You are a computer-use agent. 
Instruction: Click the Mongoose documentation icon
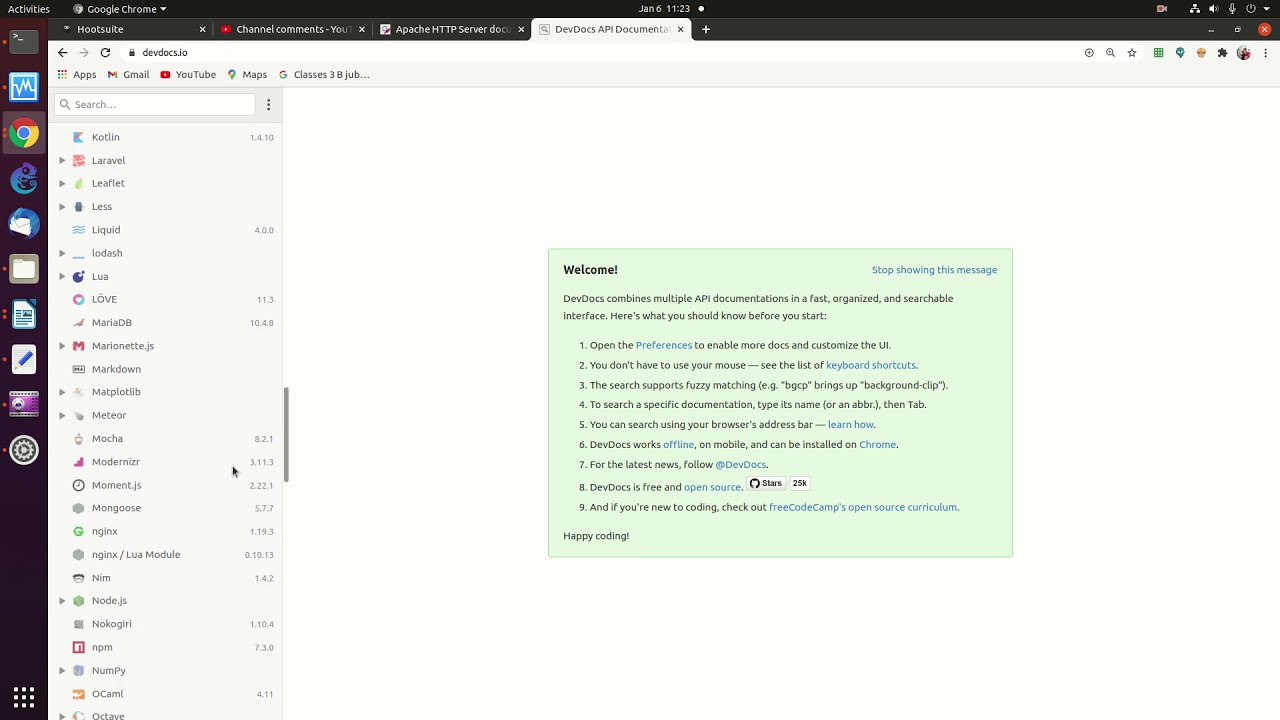tap(79, 508)
